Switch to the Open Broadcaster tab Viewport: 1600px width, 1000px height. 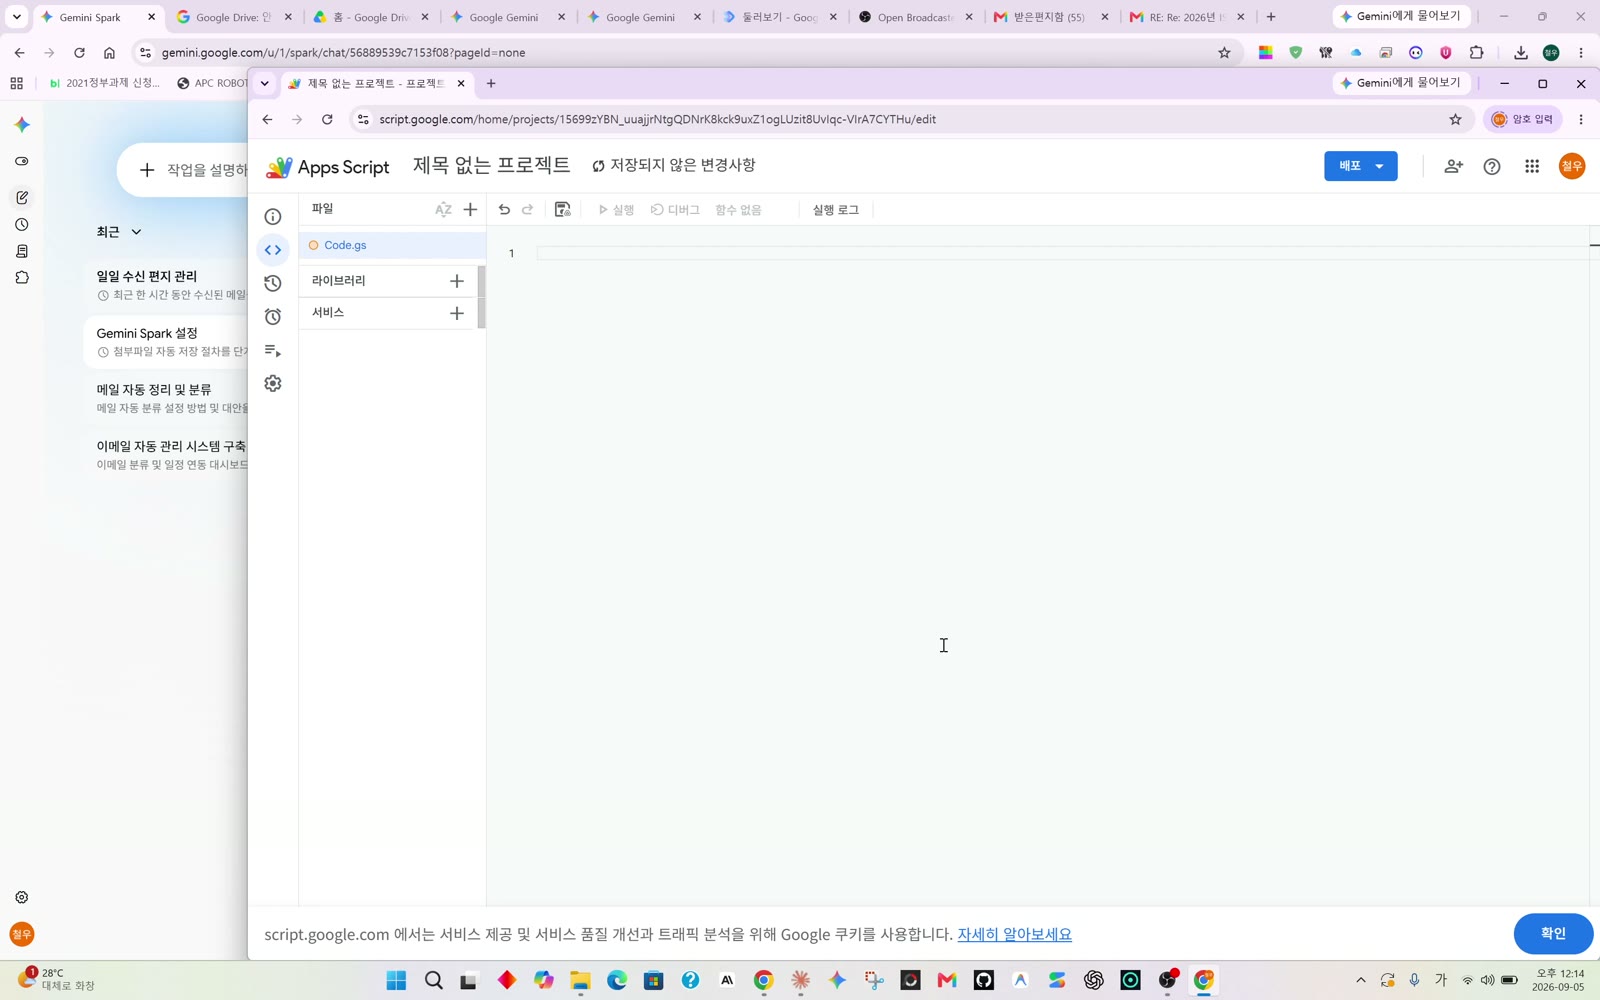[x=915, y=17]
